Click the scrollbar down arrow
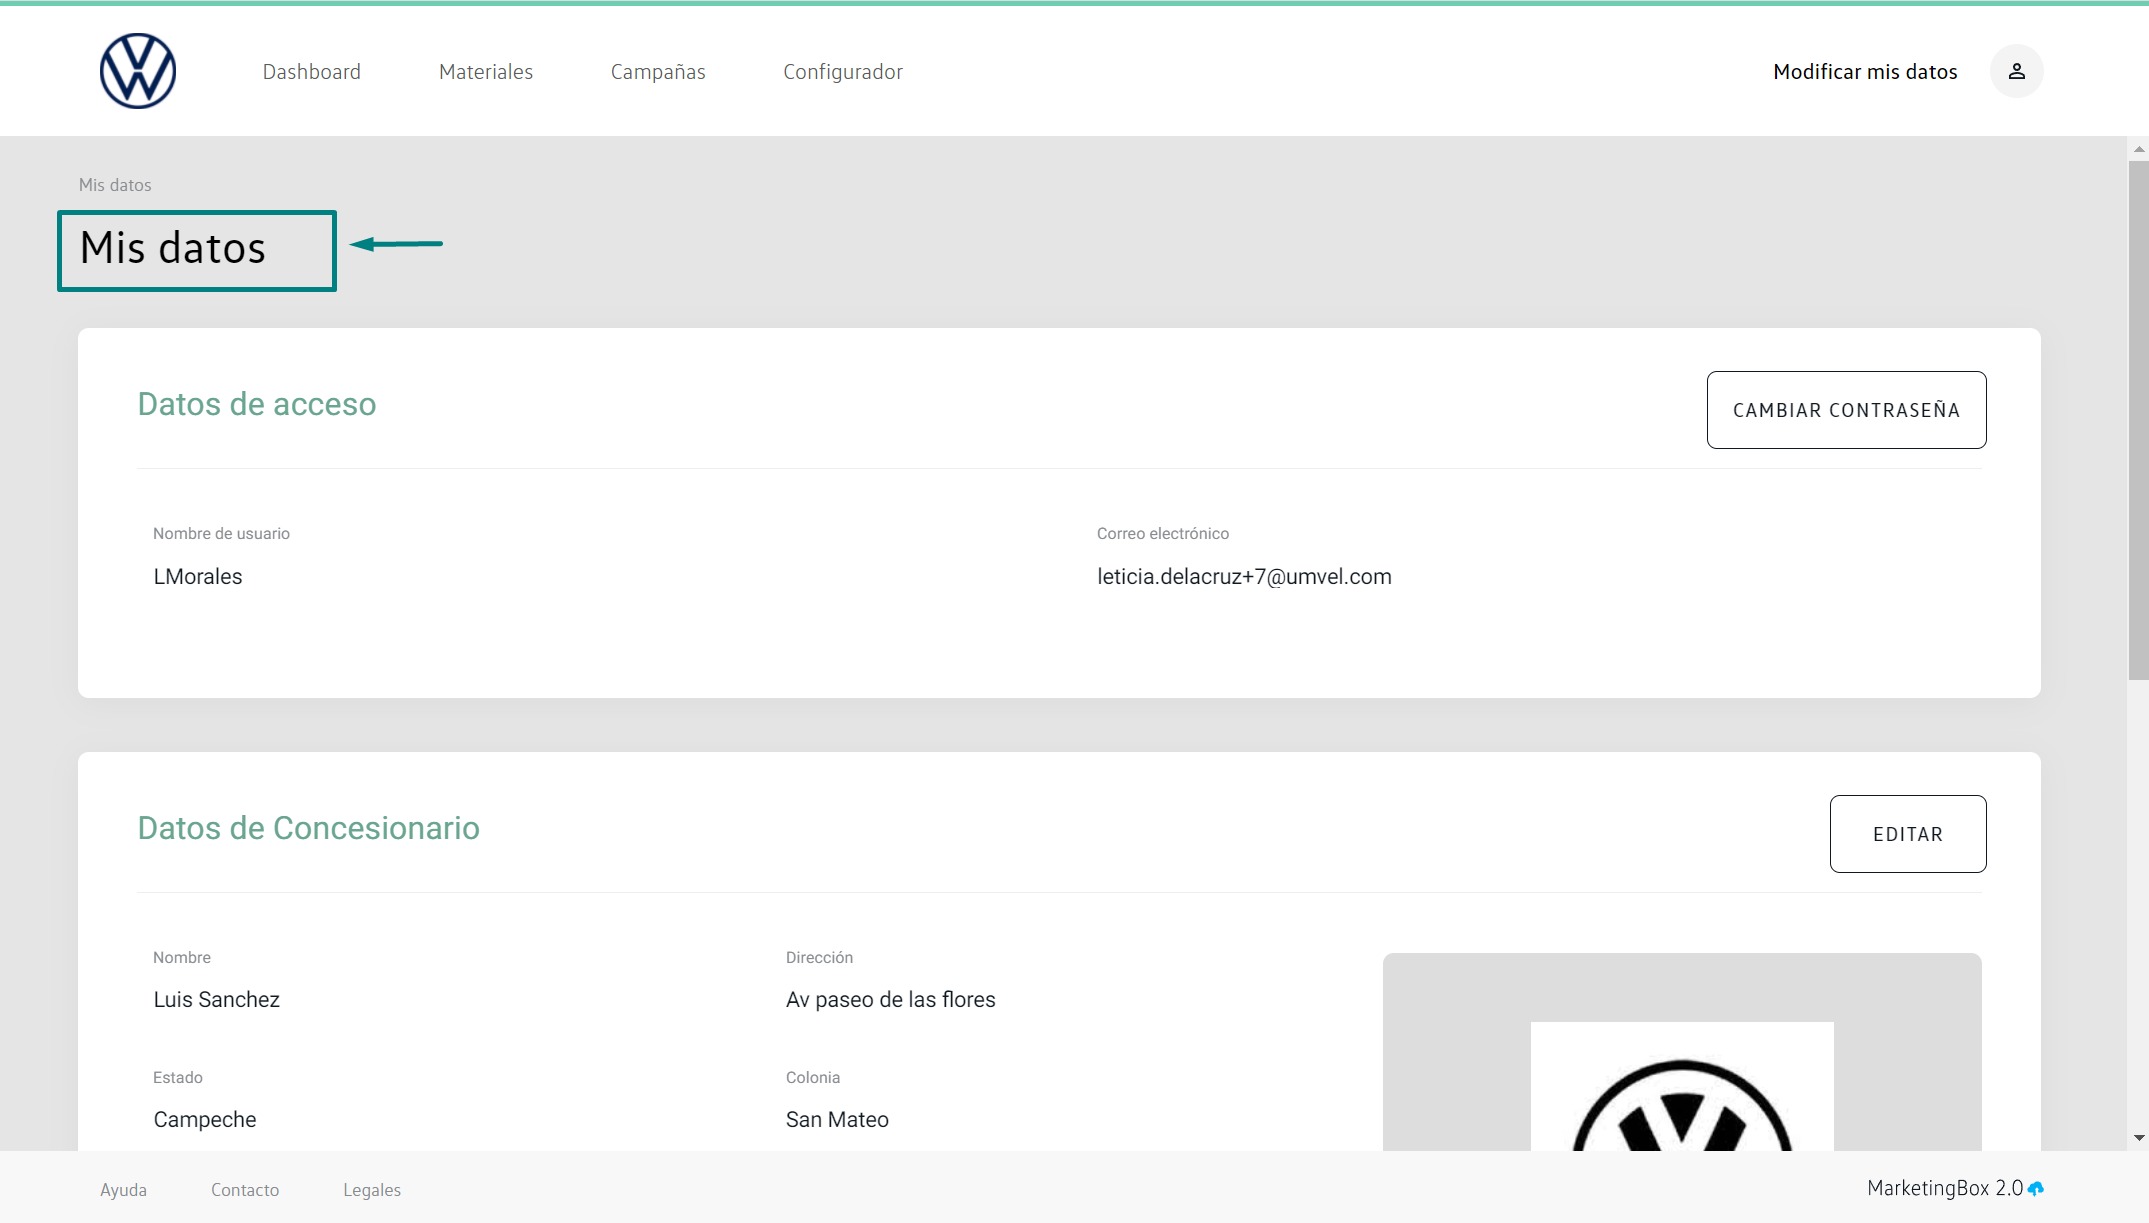Viewport: 2149px width, 1223px height. (x=2139, y=1138)
